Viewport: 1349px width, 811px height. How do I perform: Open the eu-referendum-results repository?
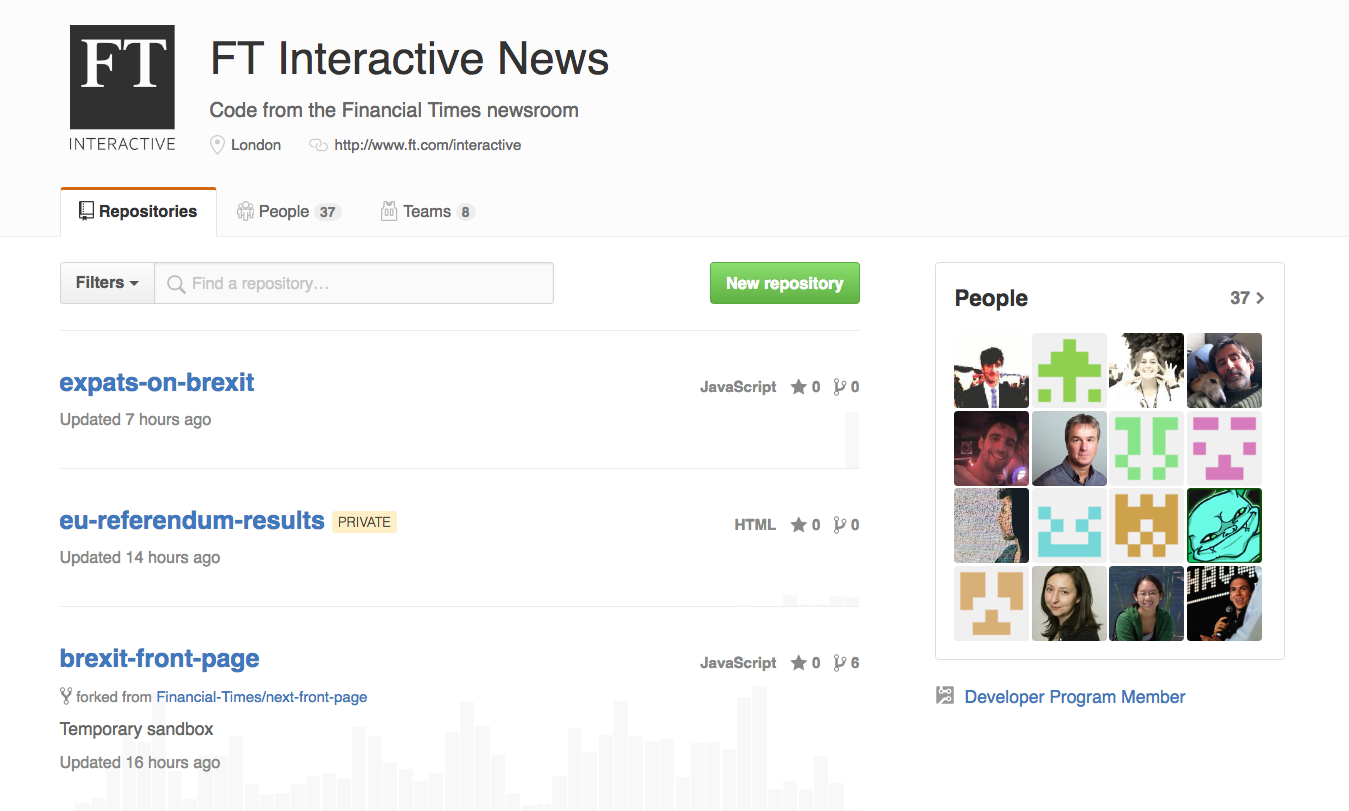point(192,520)
